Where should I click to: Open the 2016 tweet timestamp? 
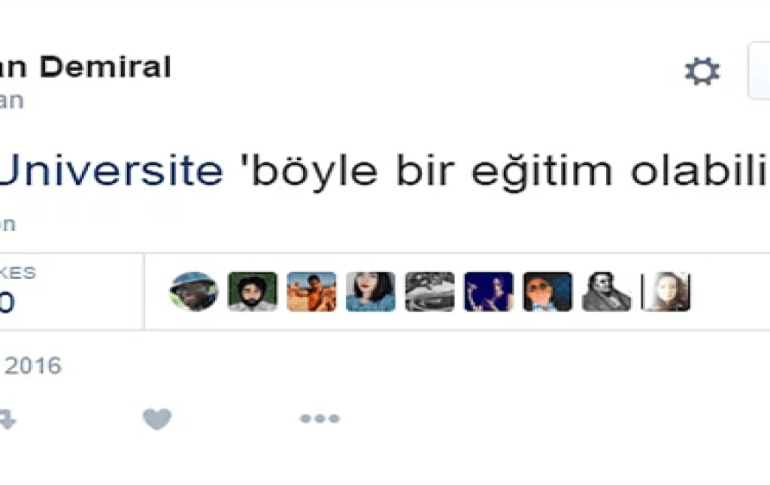(x=31, y=366)
